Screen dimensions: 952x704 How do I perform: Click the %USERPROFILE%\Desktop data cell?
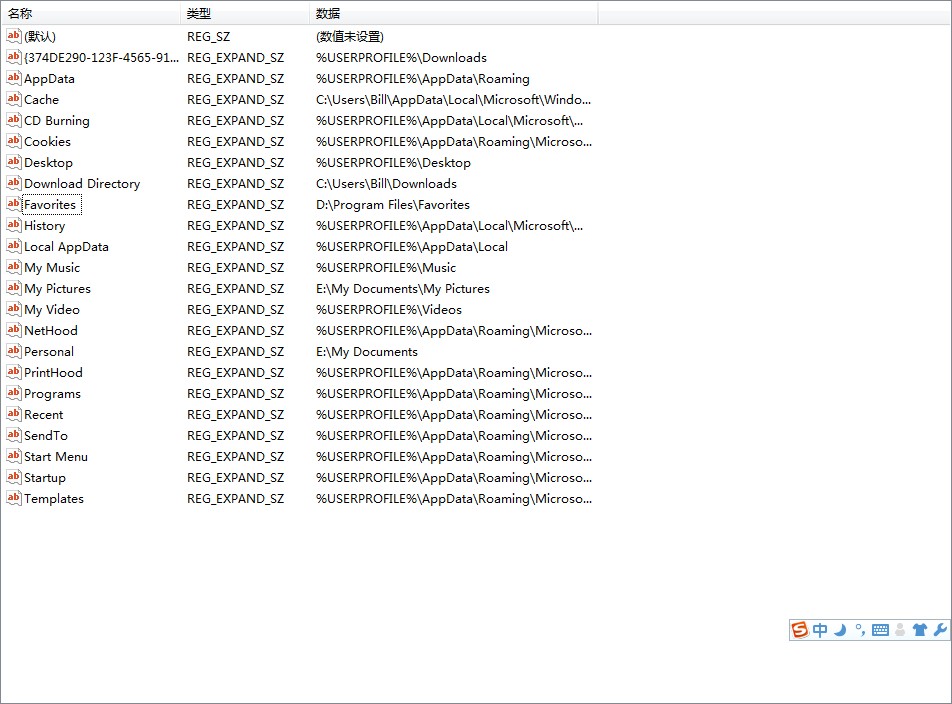click(393, 163)
